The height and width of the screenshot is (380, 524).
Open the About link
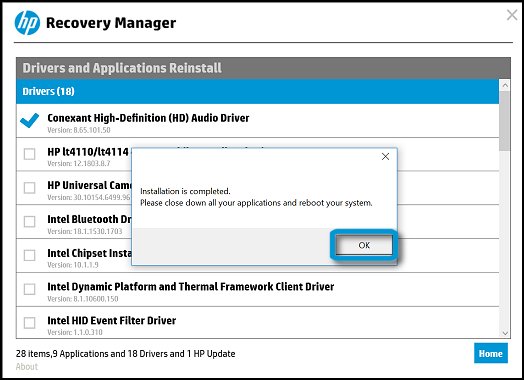pos(27,367)
